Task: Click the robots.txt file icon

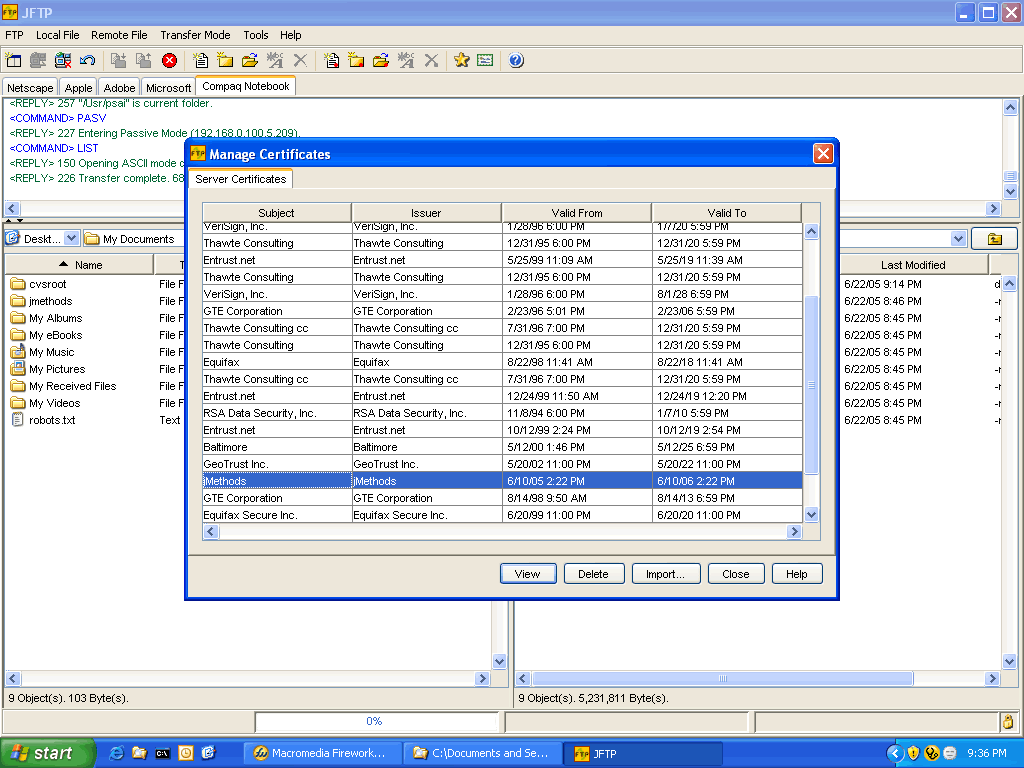Action: coord(18,420)
